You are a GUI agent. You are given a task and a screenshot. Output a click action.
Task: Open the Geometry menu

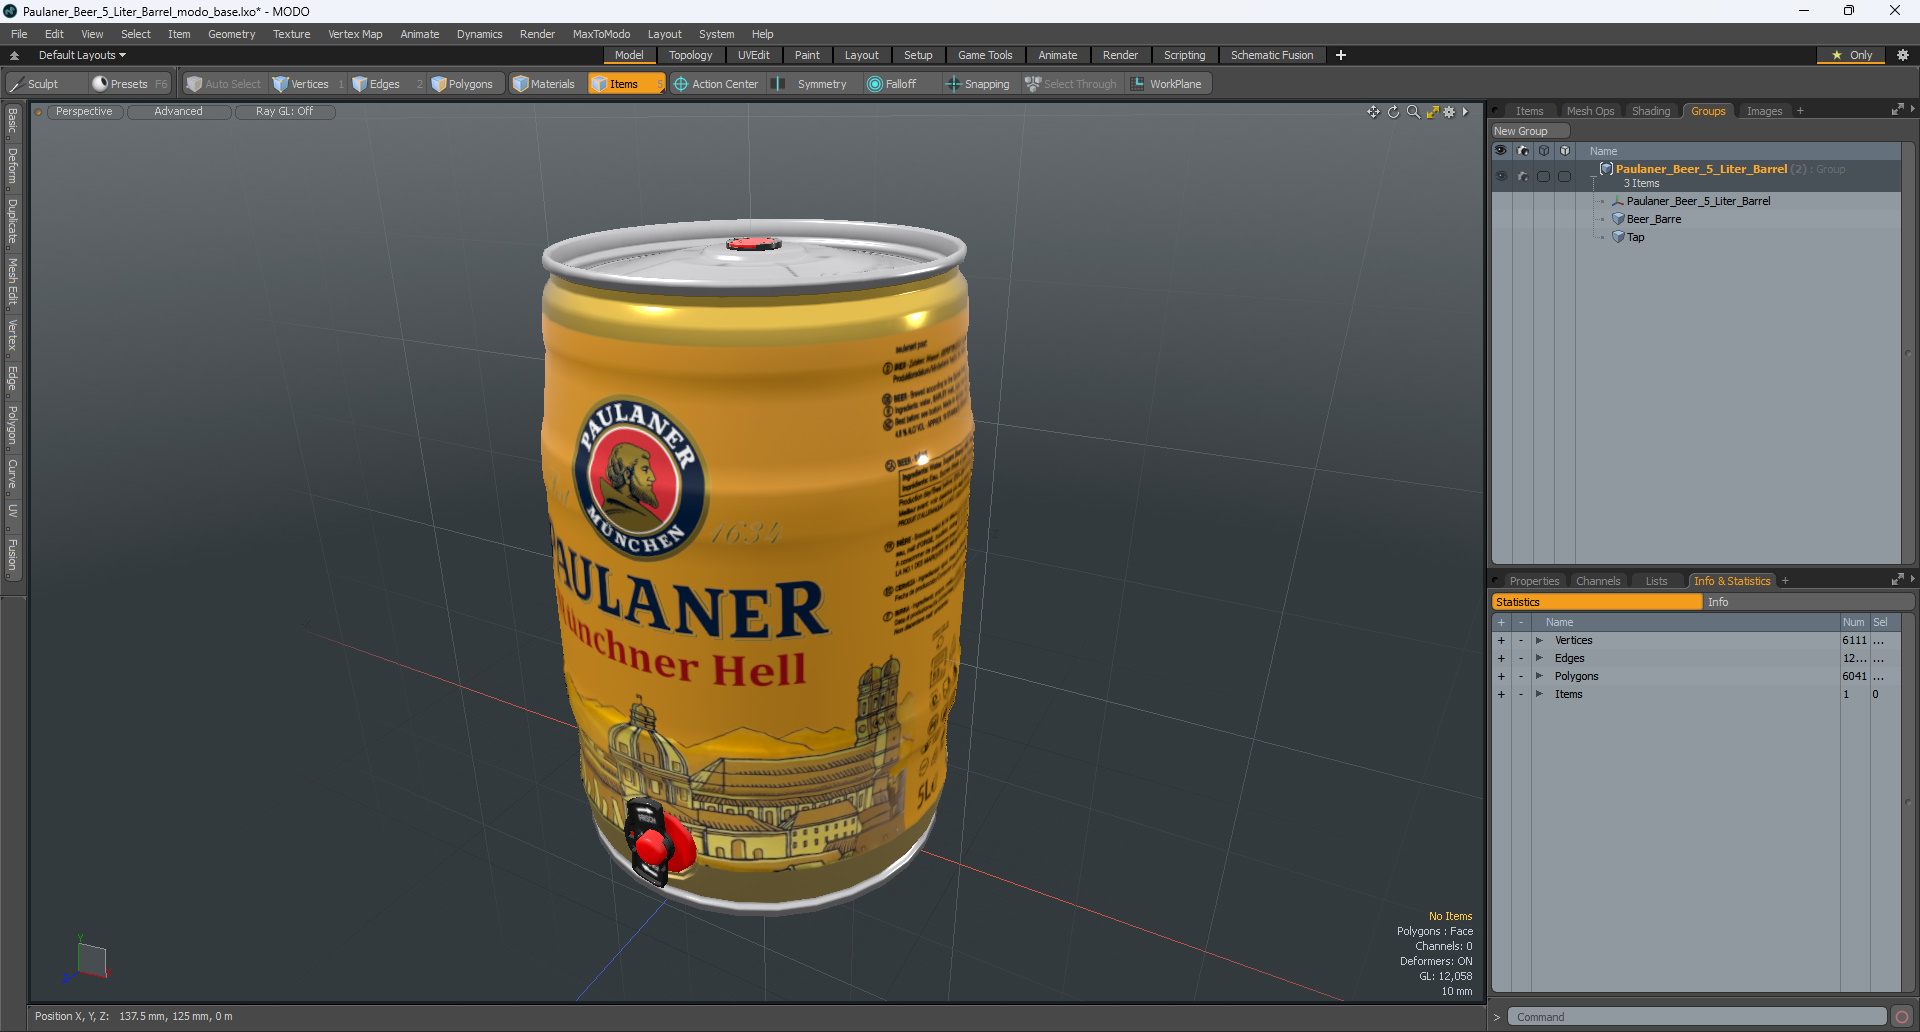pos(231,34)
